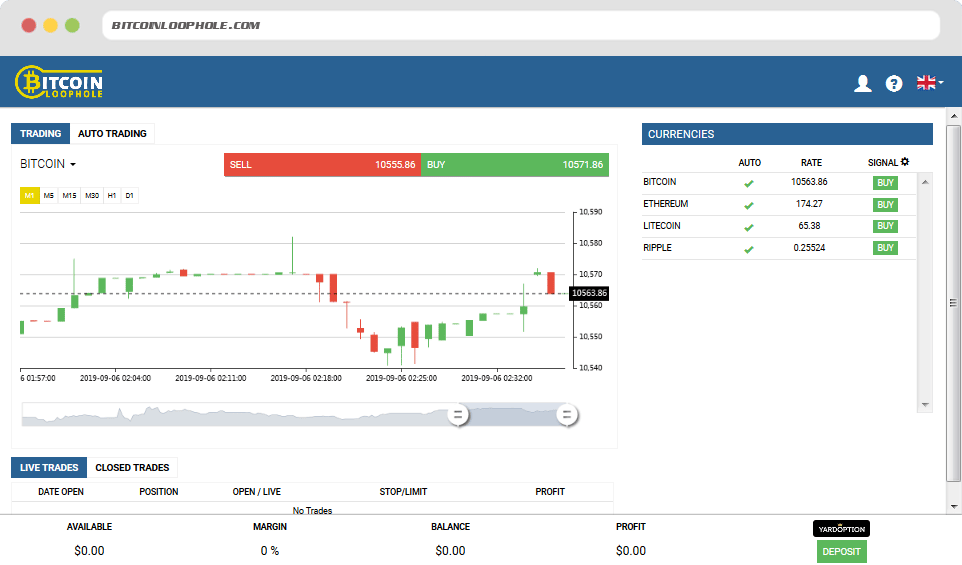Expand the BITCOIN asset dropdown
Image resolution: width=962 pixels, height=565 pixels.
48,164
